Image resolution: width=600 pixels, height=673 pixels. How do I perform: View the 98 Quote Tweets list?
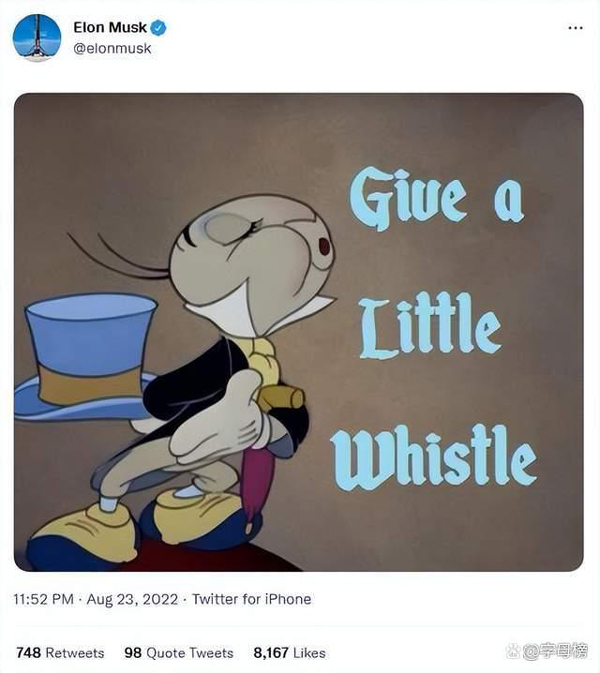(x=179, y=653)
